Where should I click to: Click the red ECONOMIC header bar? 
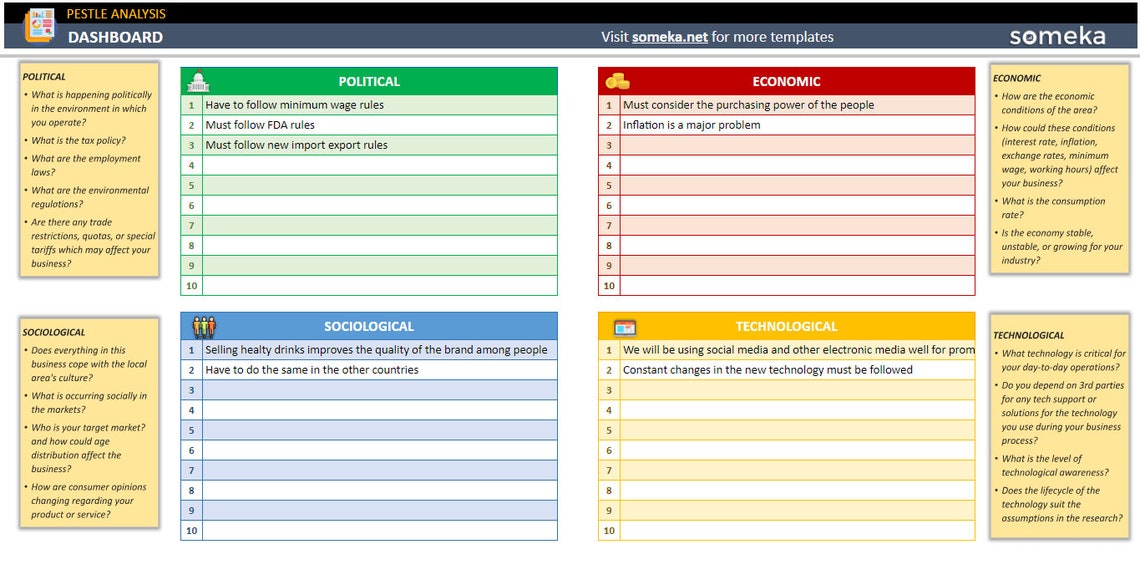786,80
